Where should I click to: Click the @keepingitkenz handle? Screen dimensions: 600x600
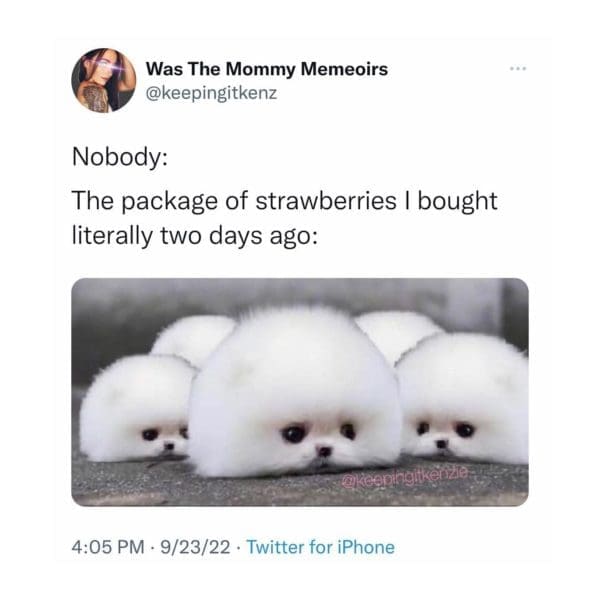pyautogui.click(x=211, y=93)
